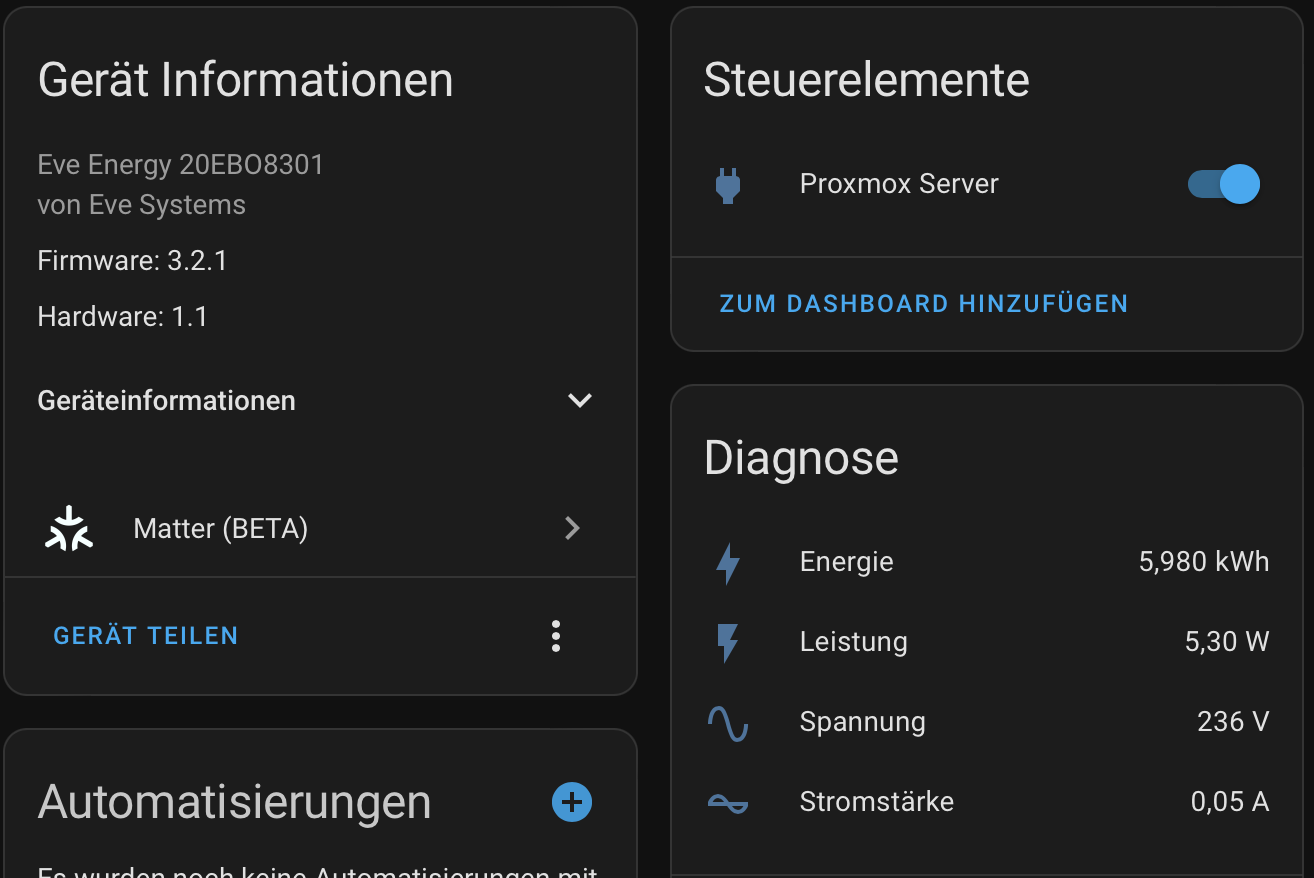The image size is (1314, 878).
Task: Click the Spannung sine wave icon
Action: 728,723
